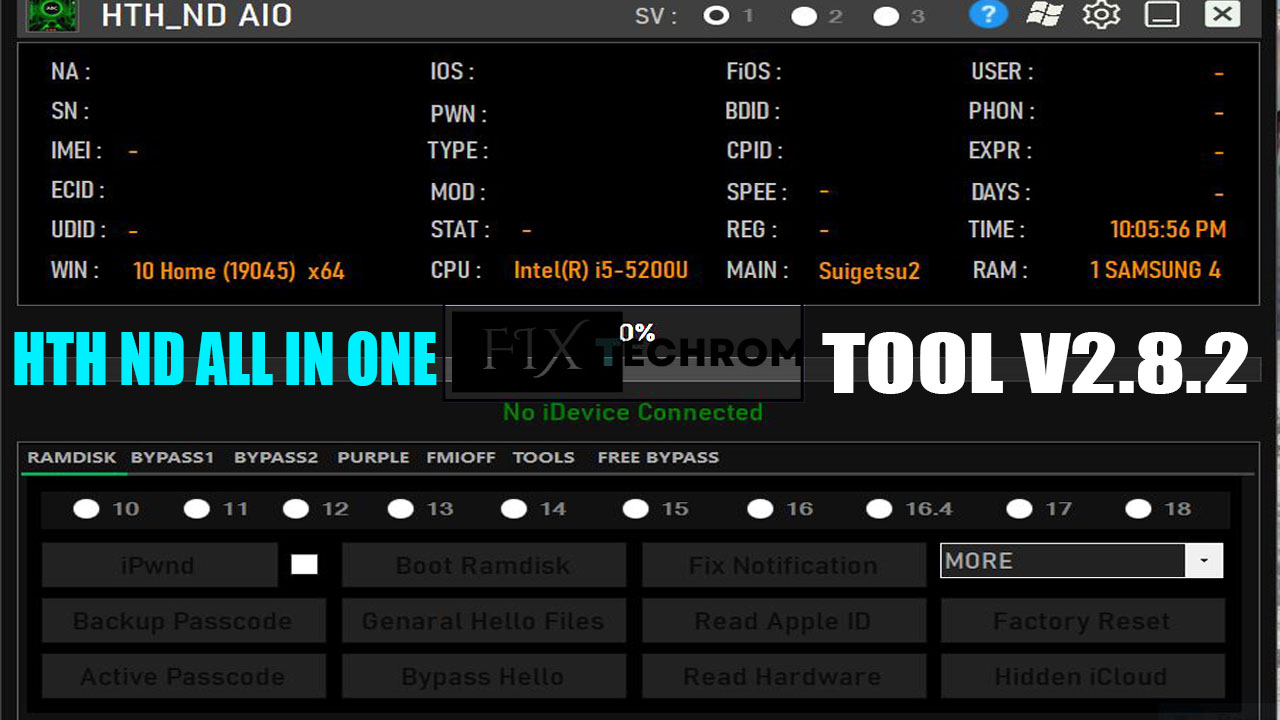Viewport: 1280px width, 720px height.
Task: Click the CPU value 'Intel(R) i5-5200U'
Action: [601, 270]
